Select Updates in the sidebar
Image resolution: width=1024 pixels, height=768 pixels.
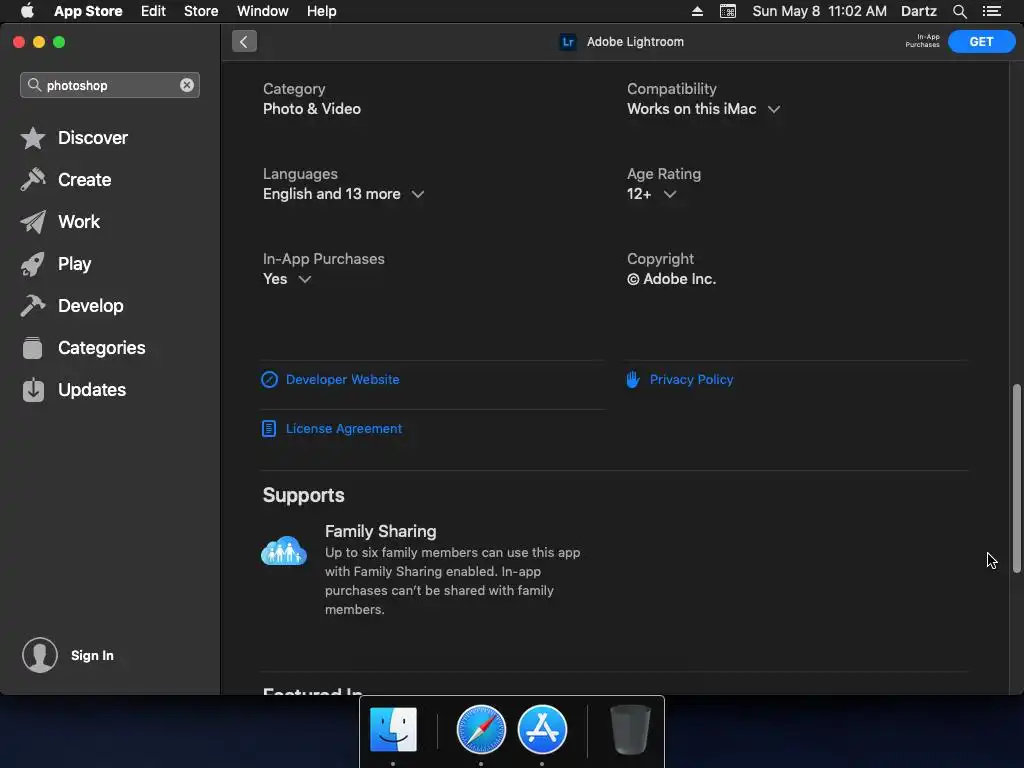pyautogui.click(x=92, y=390)
